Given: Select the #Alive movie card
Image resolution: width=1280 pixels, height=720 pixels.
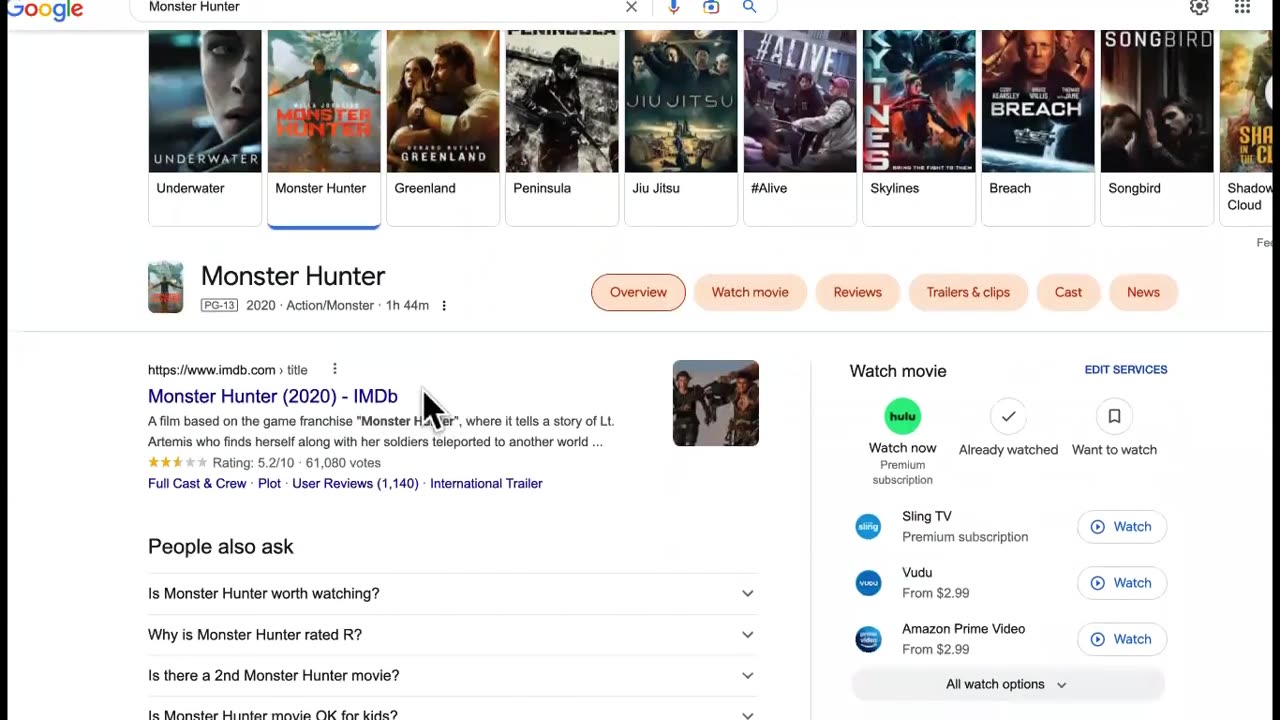Looking at the screenshot, I should pyautogui.click(x=800, y=127).
